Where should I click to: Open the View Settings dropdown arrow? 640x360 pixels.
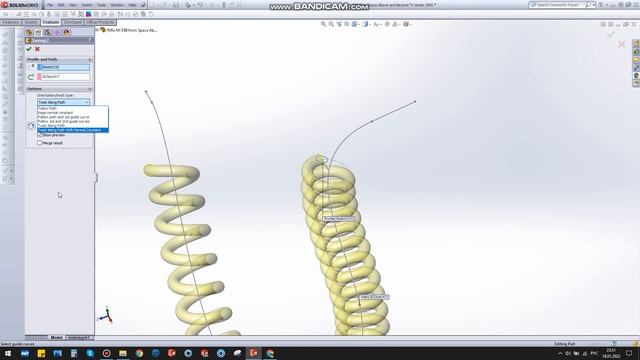coord(411,24)
